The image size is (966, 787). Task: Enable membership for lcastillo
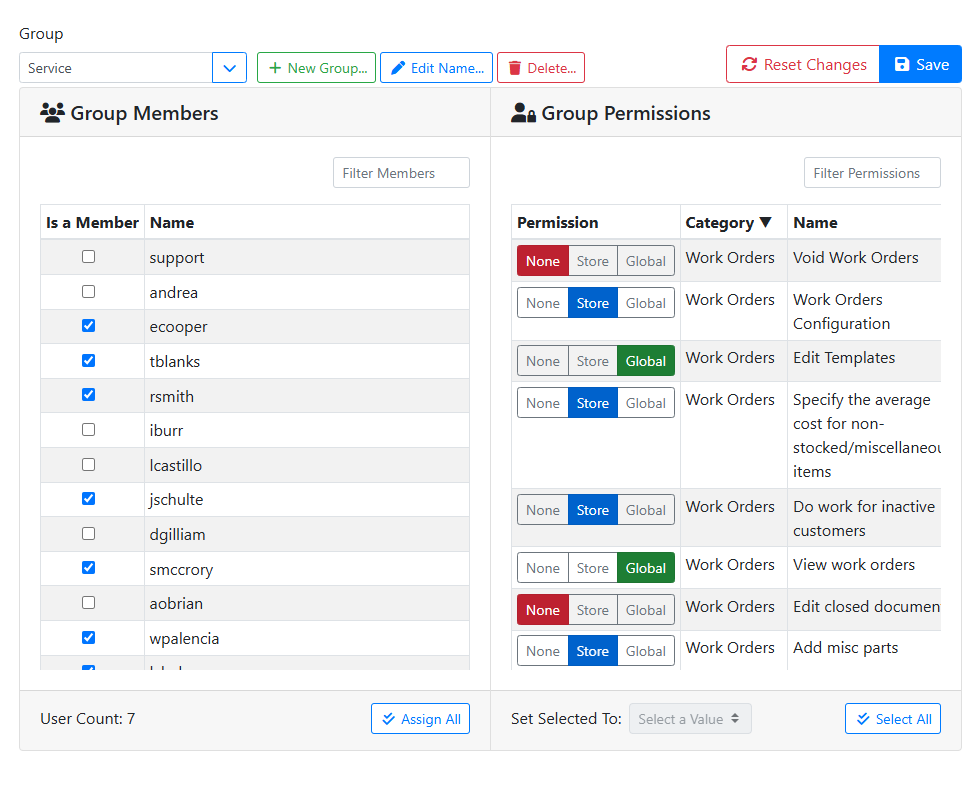click(x=89, y=465)
